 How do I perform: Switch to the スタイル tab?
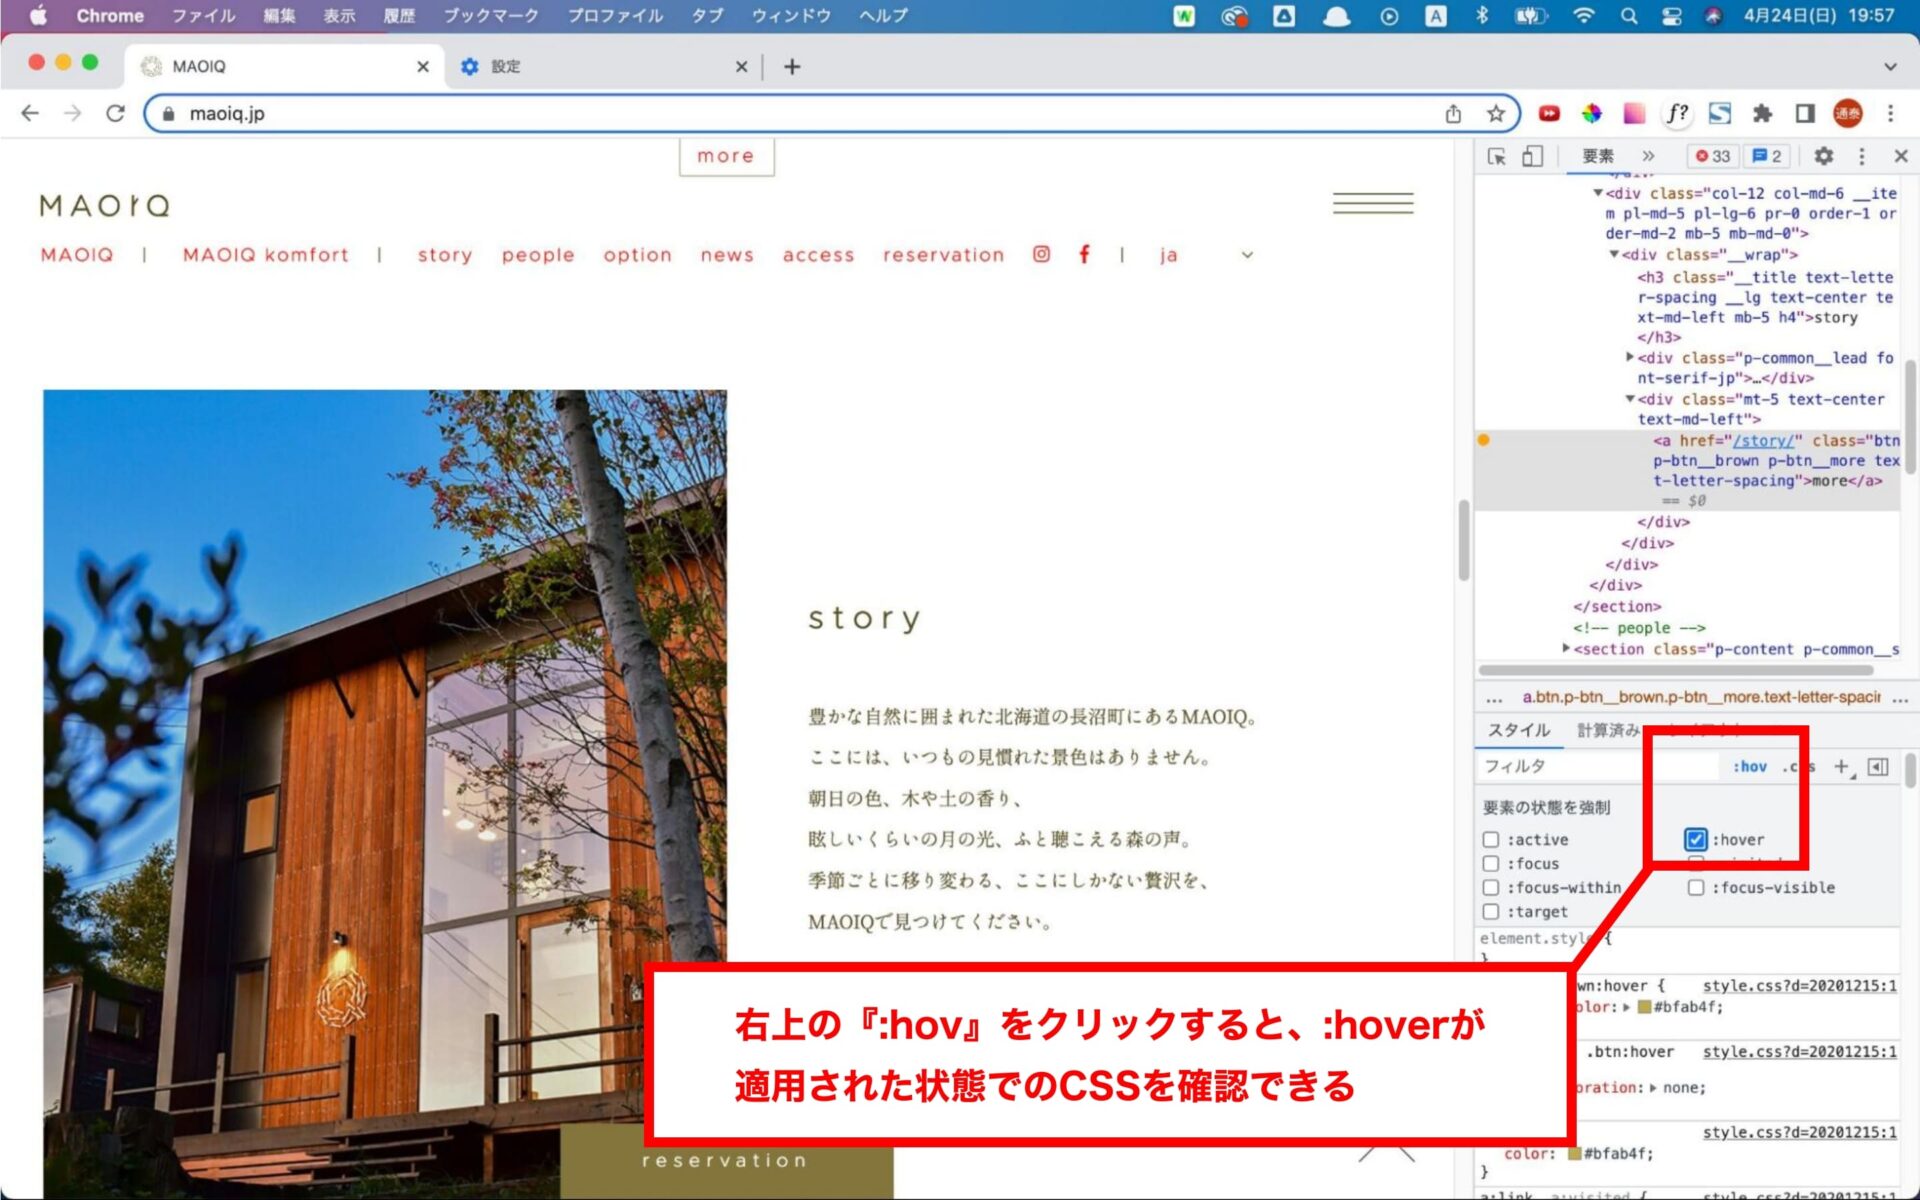[x=1518, y=730]
